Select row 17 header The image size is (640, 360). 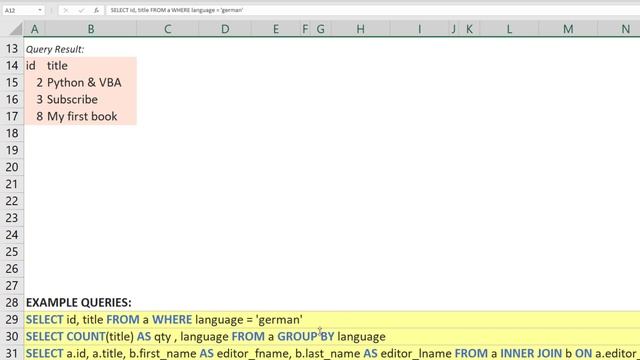[x=12, y=116]
